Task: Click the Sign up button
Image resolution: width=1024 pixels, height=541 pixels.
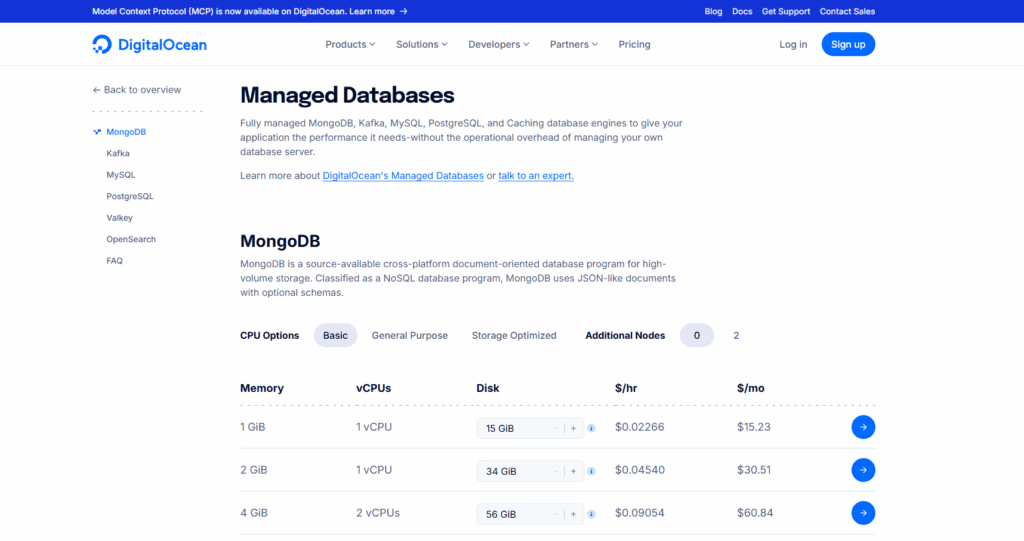Action: [x=848, y=44]
